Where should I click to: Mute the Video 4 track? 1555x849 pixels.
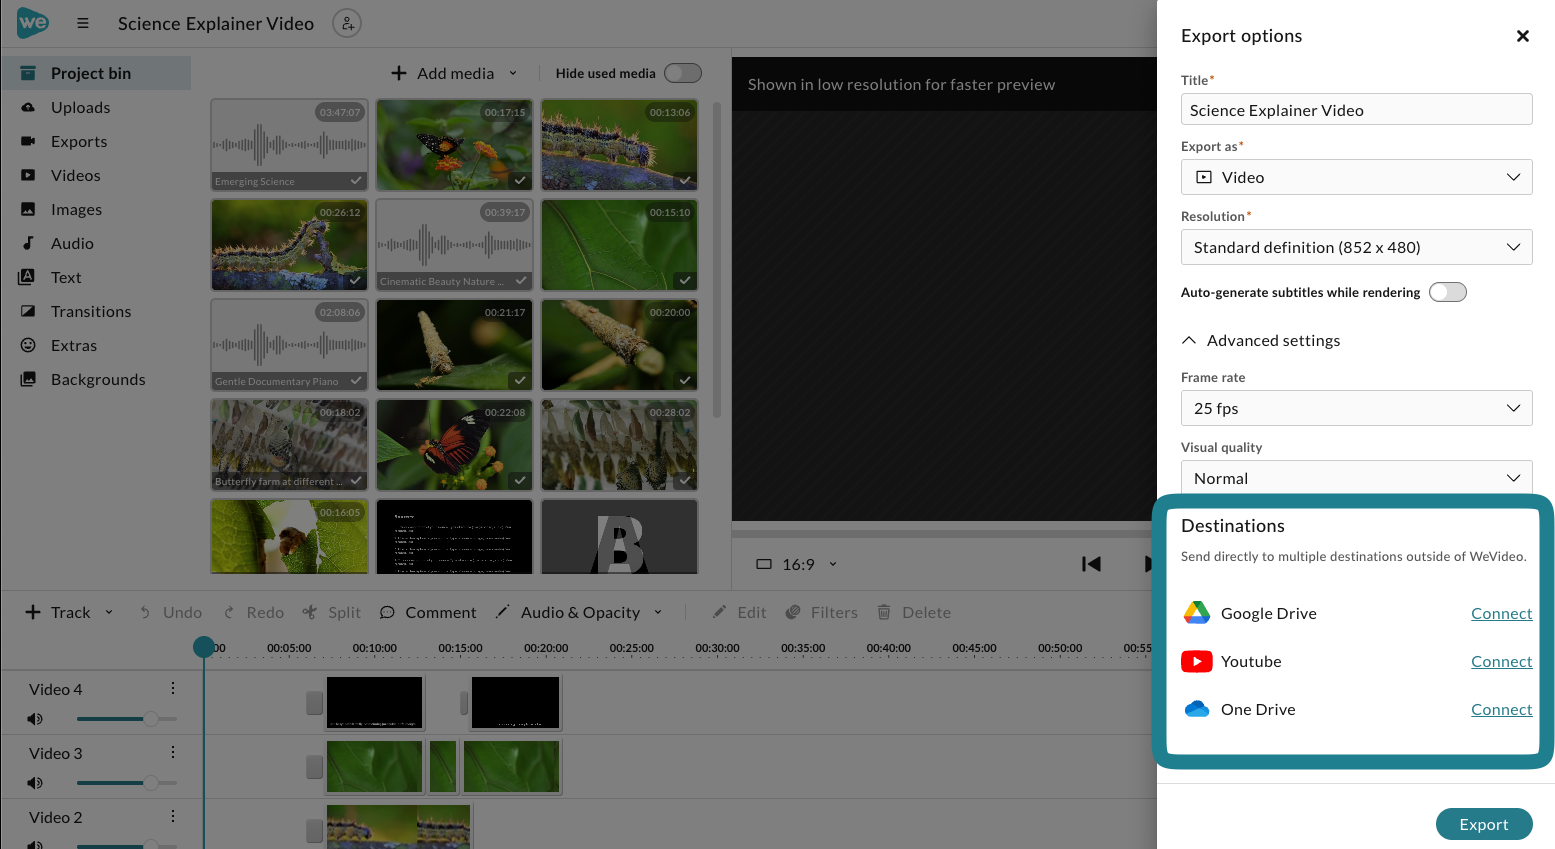[35, 719]
